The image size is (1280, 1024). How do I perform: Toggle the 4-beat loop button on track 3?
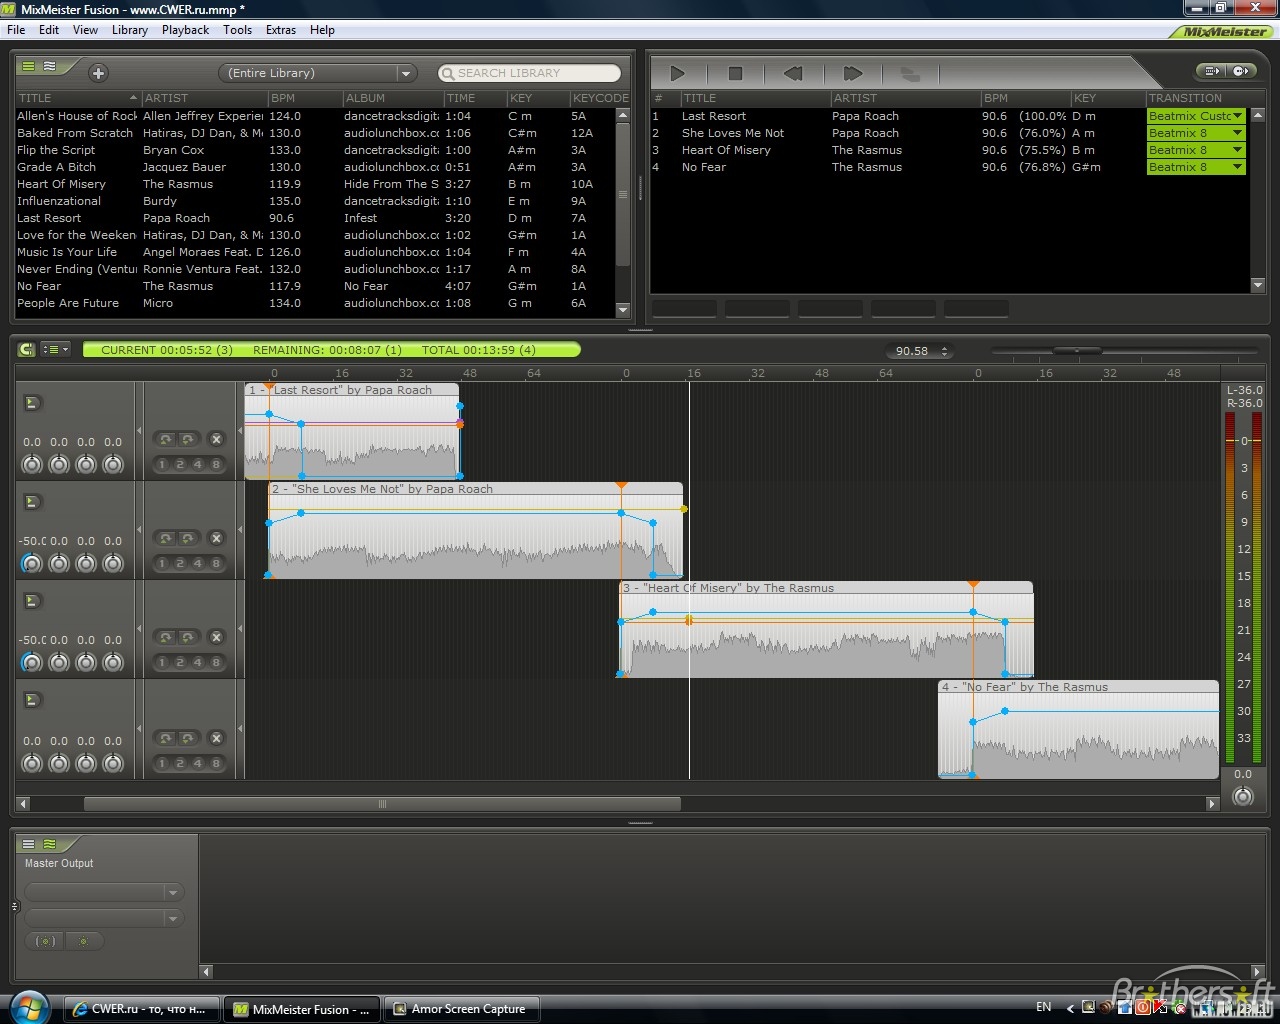[x=197, y=662]
